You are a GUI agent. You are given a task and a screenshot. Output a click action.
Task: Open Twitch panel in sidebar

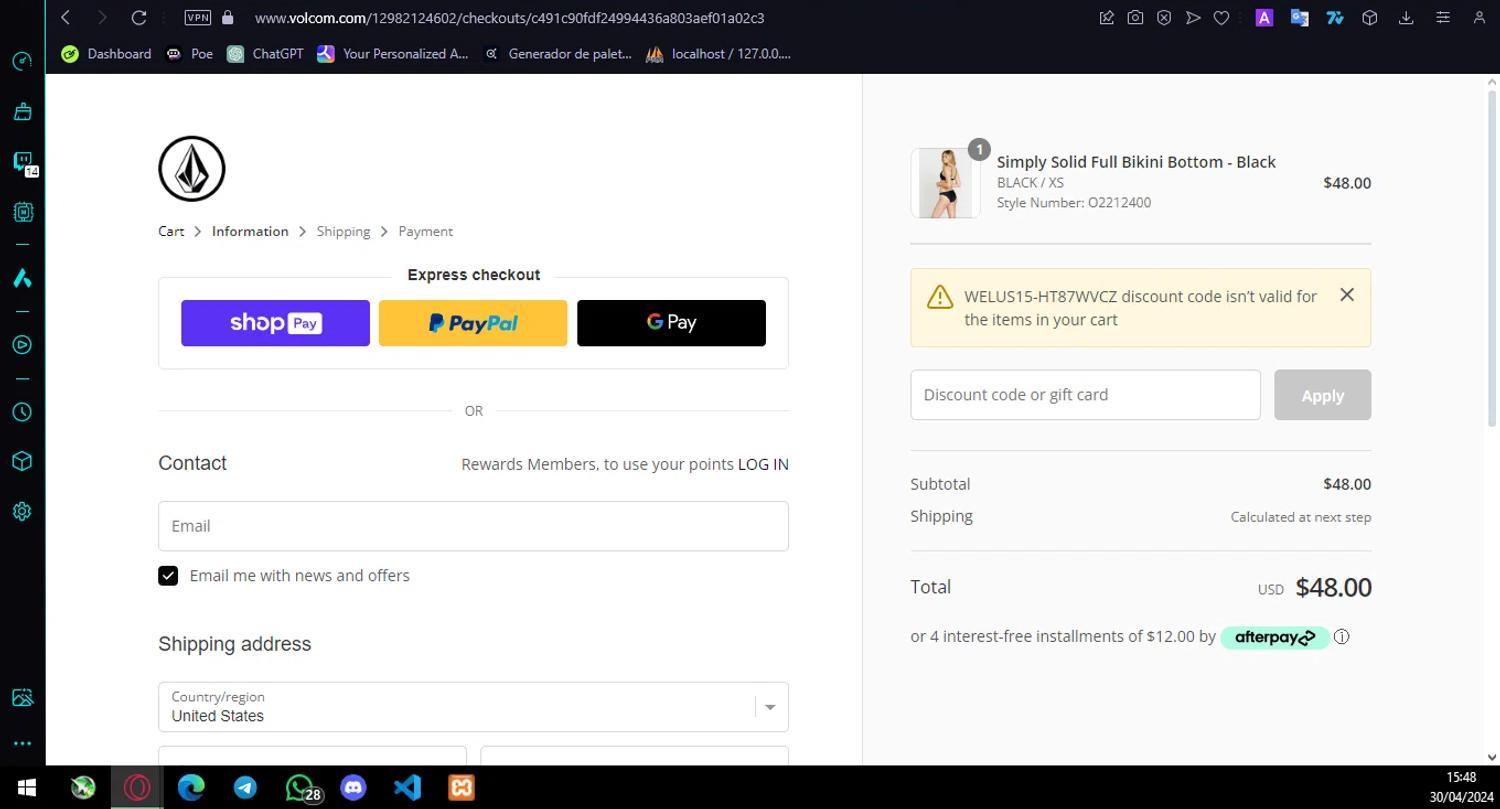[x=22, y=161]
